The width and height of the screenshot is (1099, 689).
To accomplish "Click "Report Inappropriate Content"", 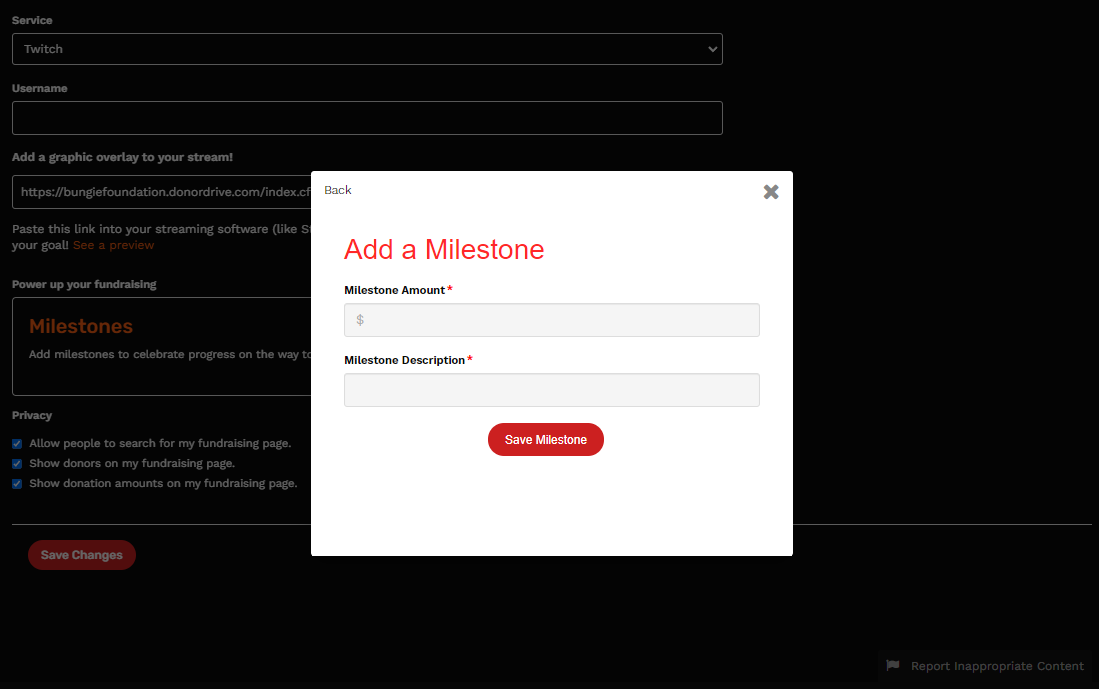I will (x=997, y=666).
